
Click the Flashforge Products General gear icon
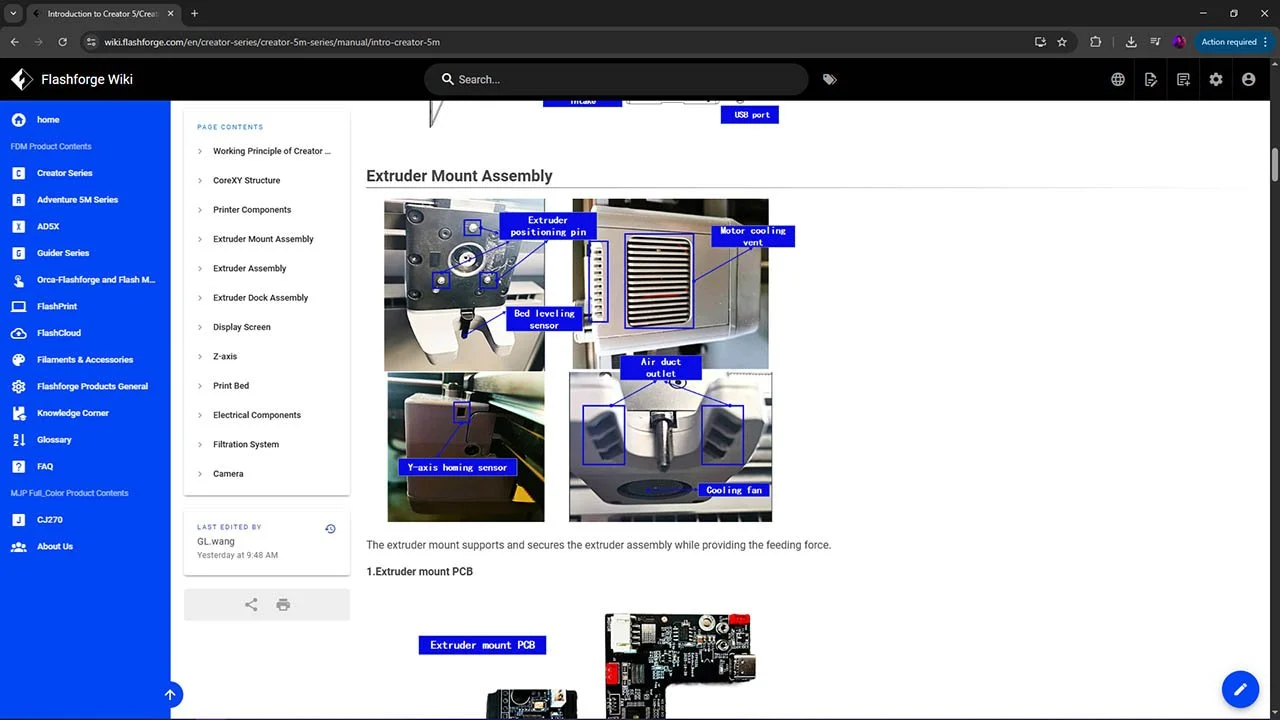18,386
